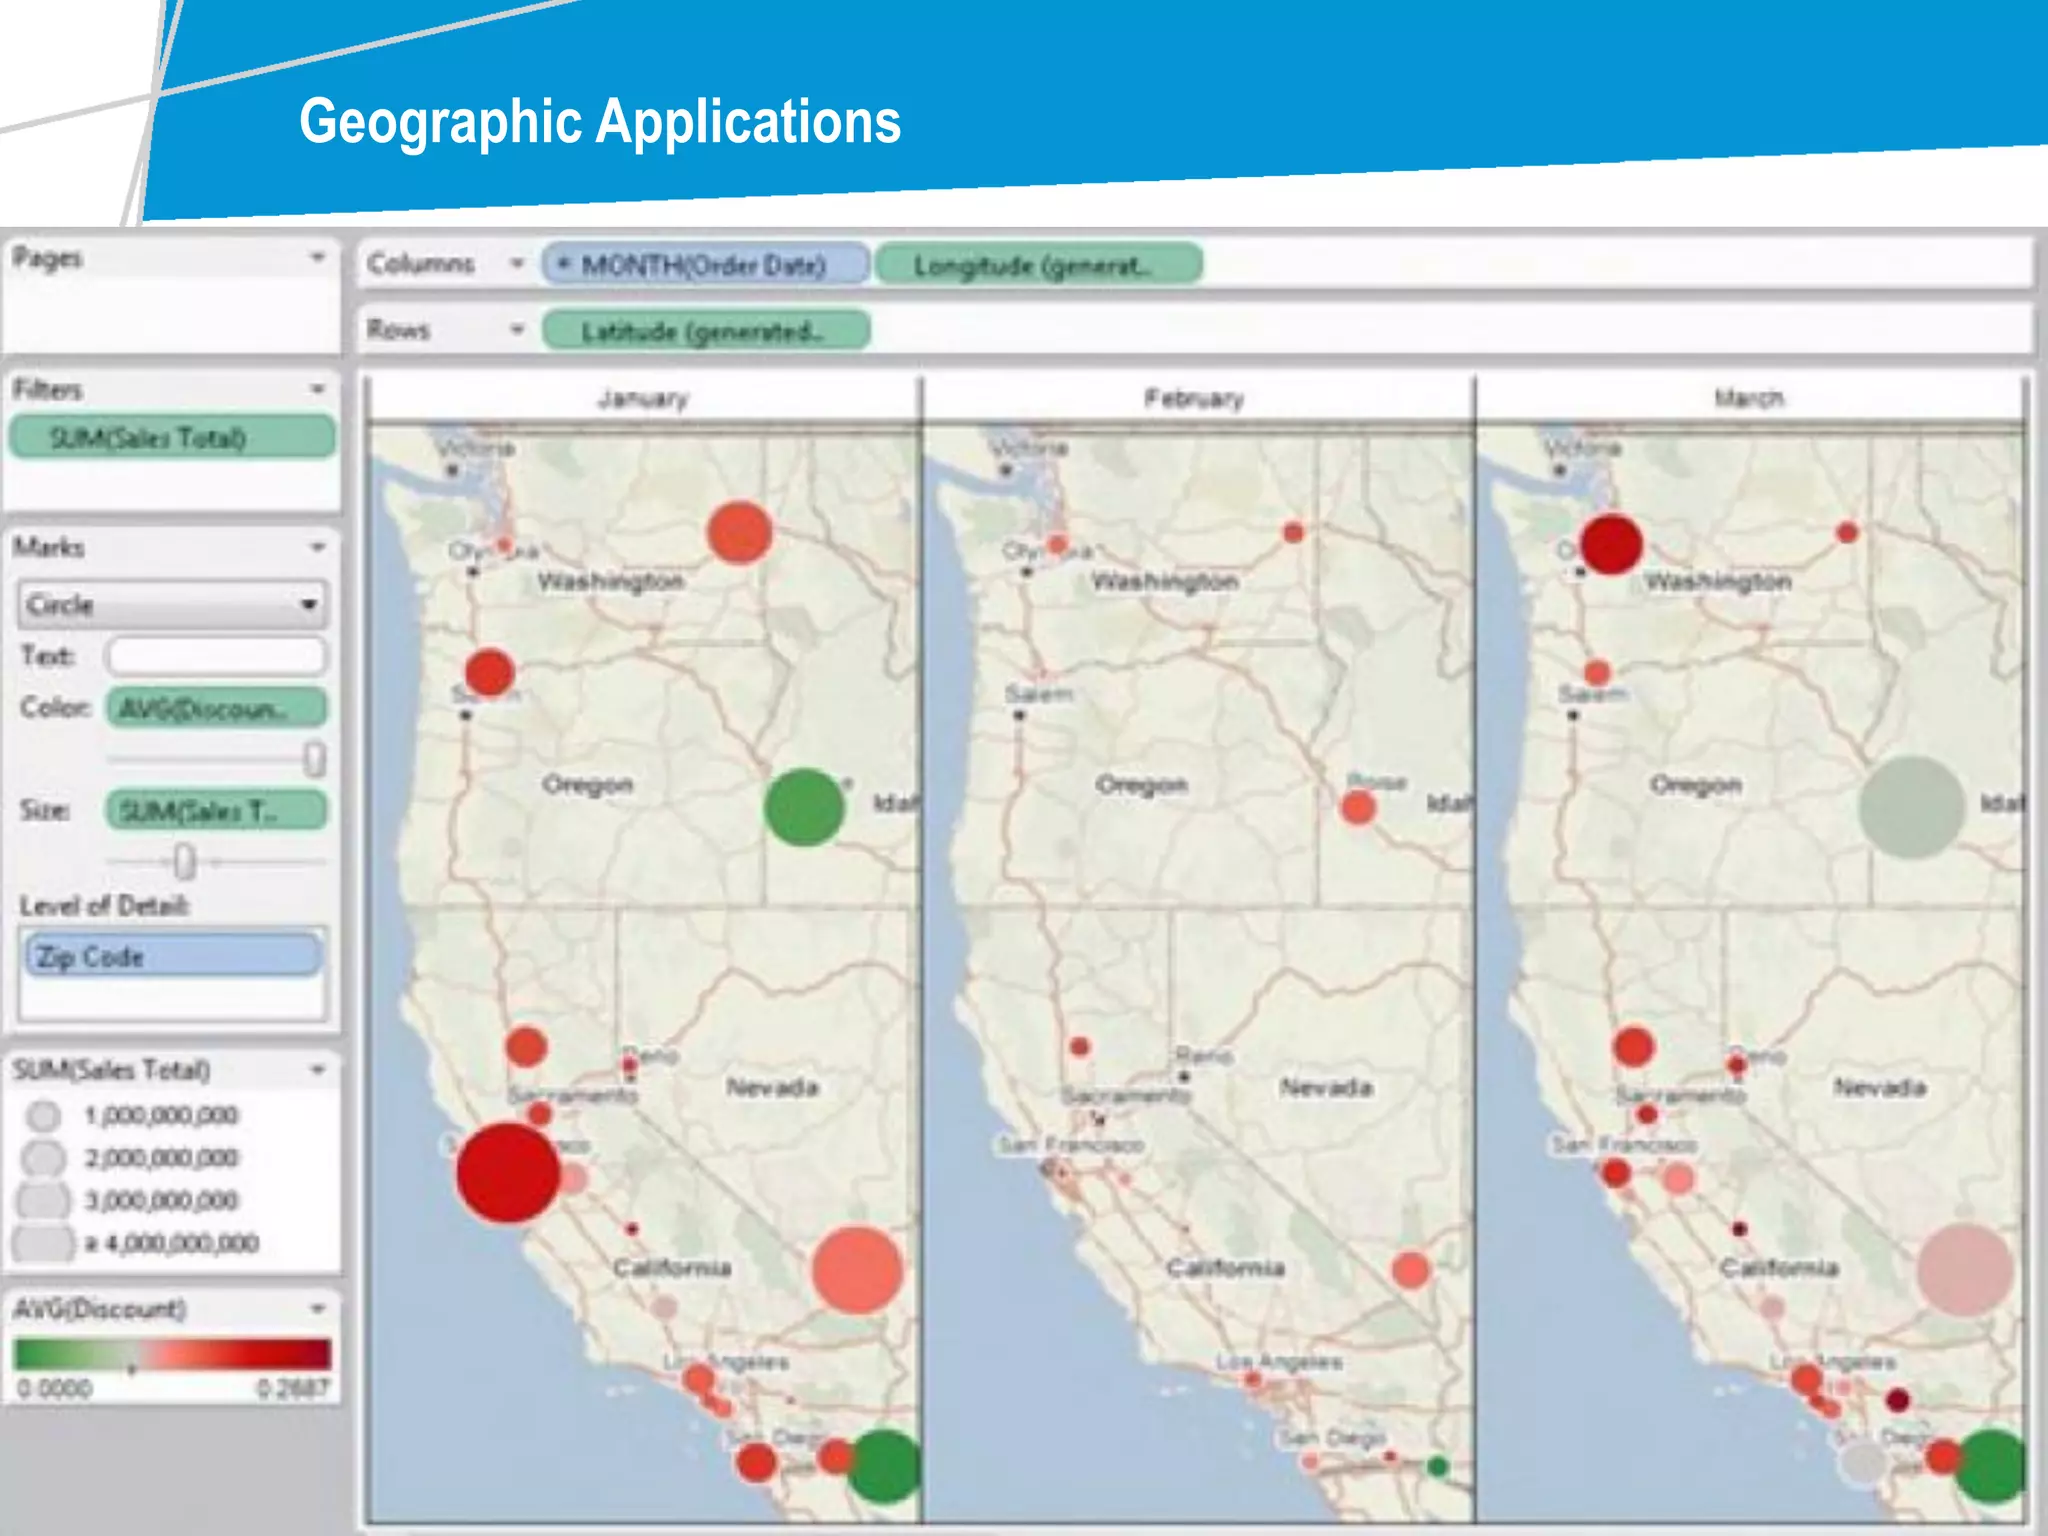The width and height of the screenshot is (2048, 1536).
Task: Select the SUM(Sales T.. Size pill
Action: pos(217,810)
